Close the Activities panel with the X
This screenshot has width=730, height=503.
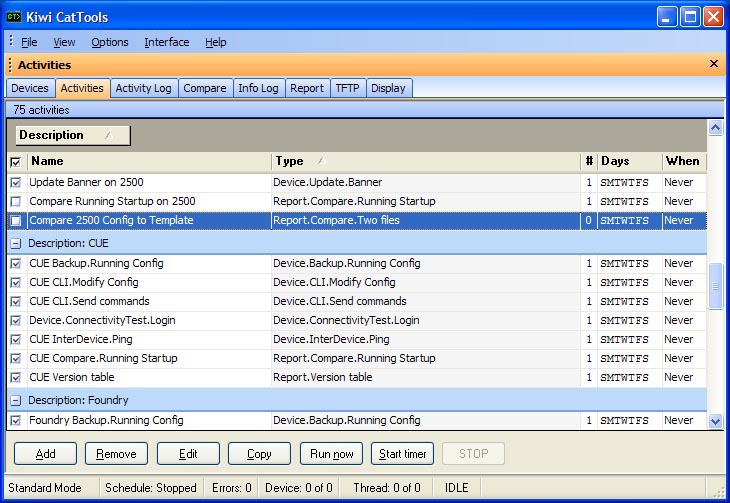(x=713, y=64)
